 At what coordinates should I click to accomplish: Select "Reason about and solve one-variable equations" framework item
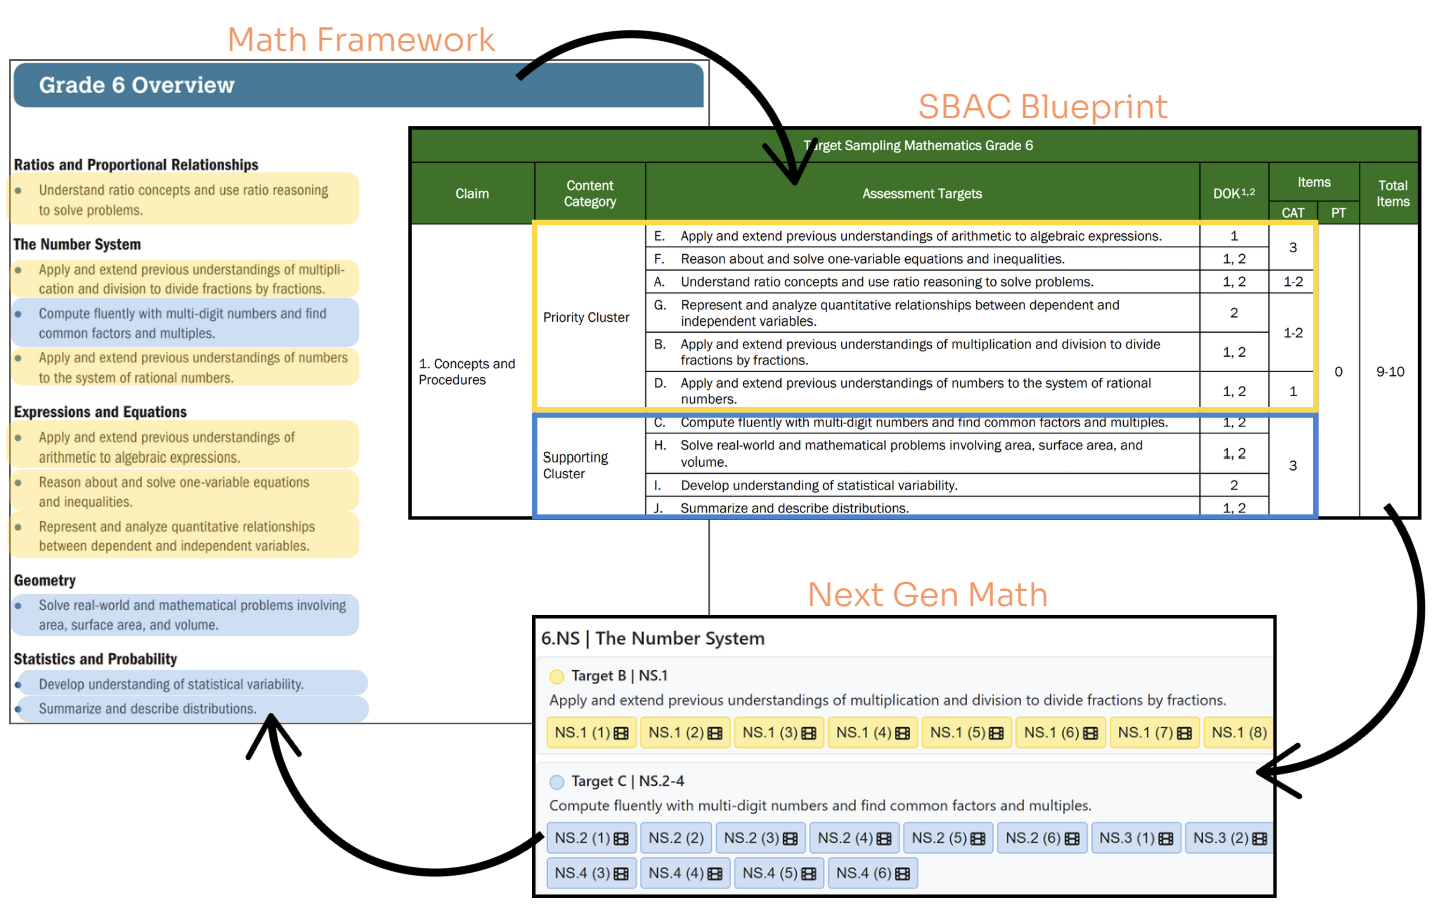click(x=183, y=492)
